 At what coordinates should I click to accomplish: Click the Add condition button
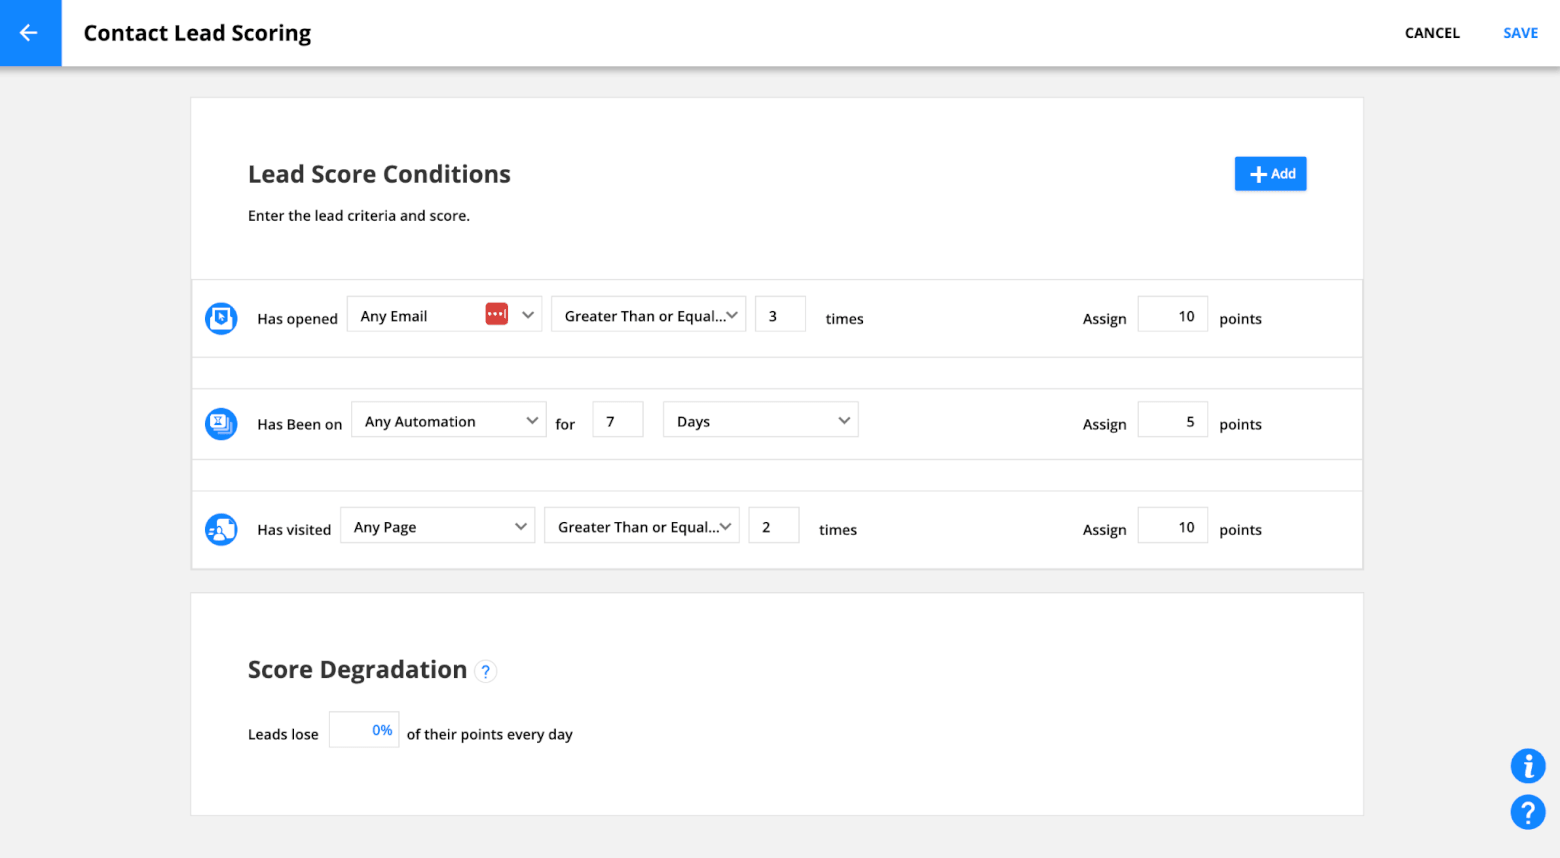pyautogui.click(x=1270, y=174)
